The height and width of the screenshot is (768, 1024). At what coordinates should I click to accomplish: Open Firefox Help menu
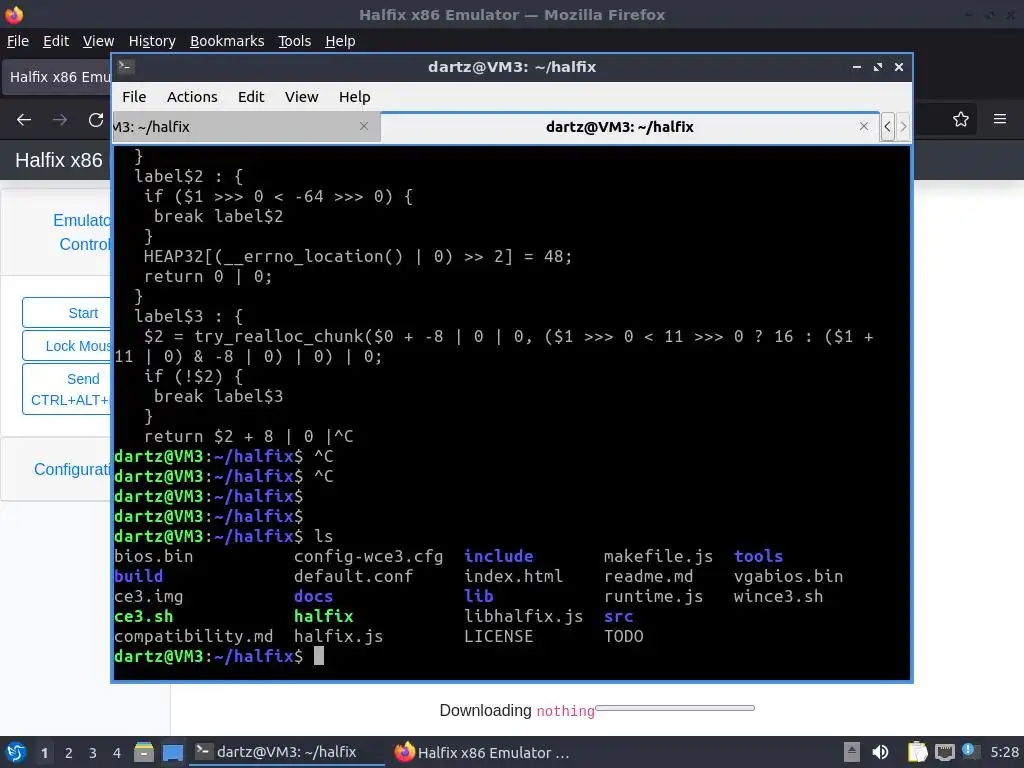[x=340, y=41]
